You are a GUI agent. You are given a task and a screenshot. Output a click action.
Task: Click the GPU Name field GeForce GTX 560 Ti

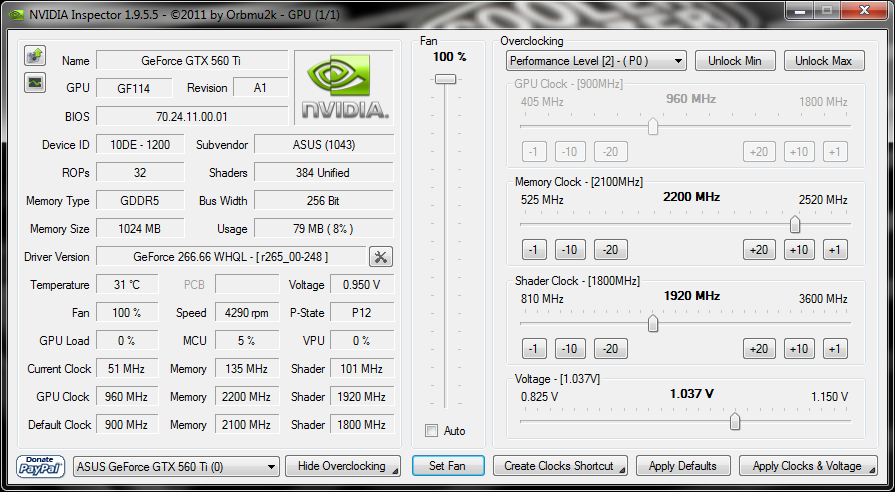click(192, 61)
